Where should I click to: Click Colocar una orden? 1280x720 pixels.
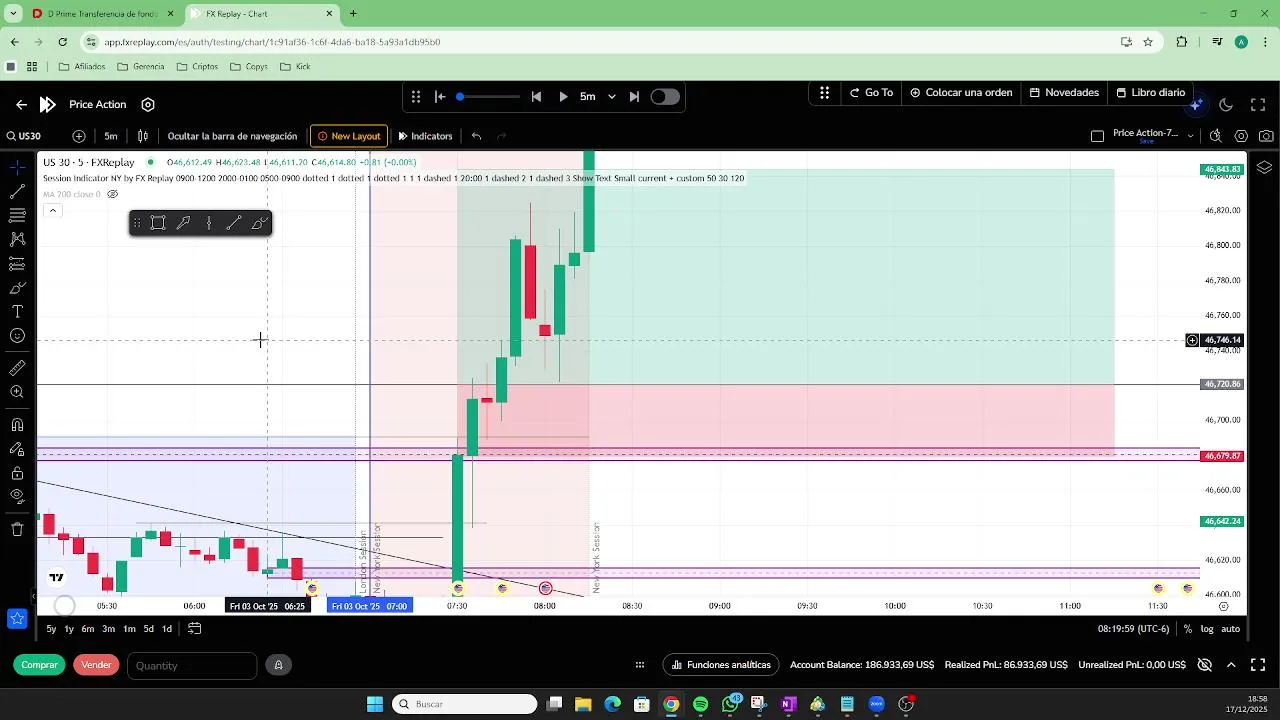pos(961,93)
